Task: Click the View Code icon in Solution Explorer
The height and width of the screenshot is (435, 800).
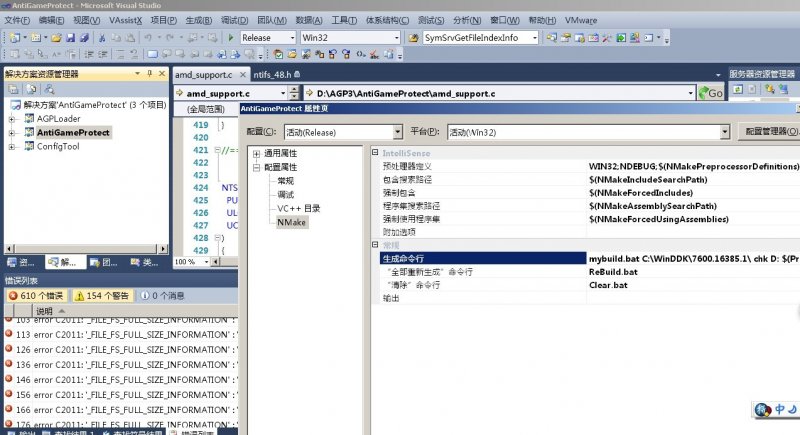Action: [49, 89]
